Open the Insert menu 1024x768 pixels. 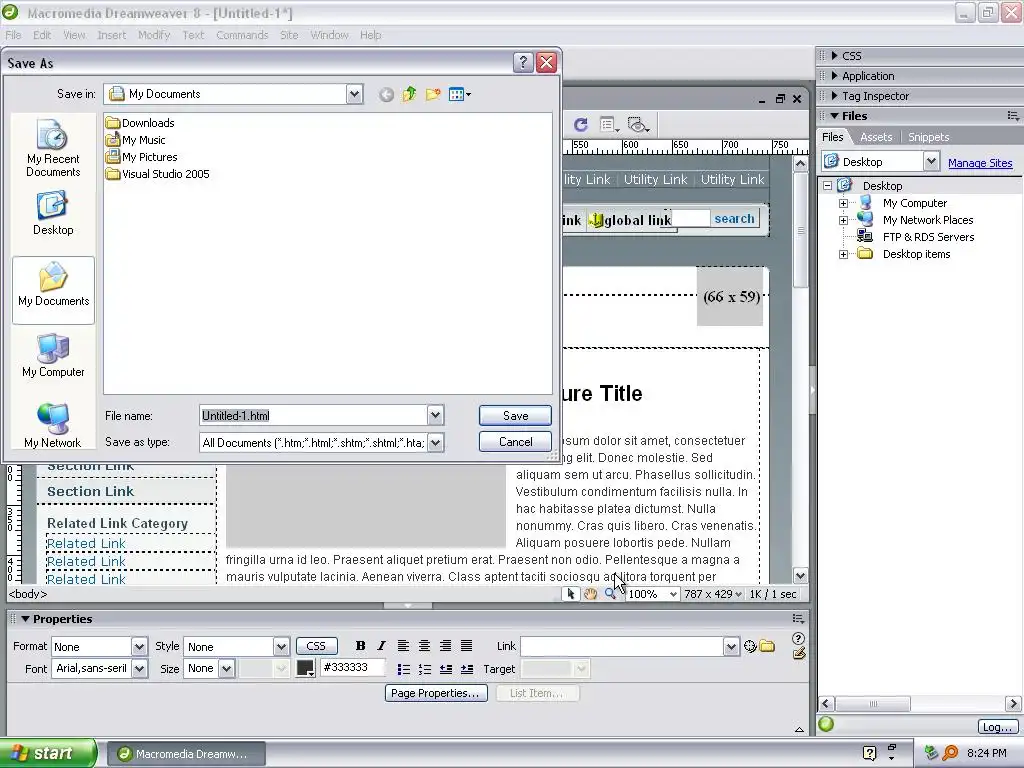point(112,35)
